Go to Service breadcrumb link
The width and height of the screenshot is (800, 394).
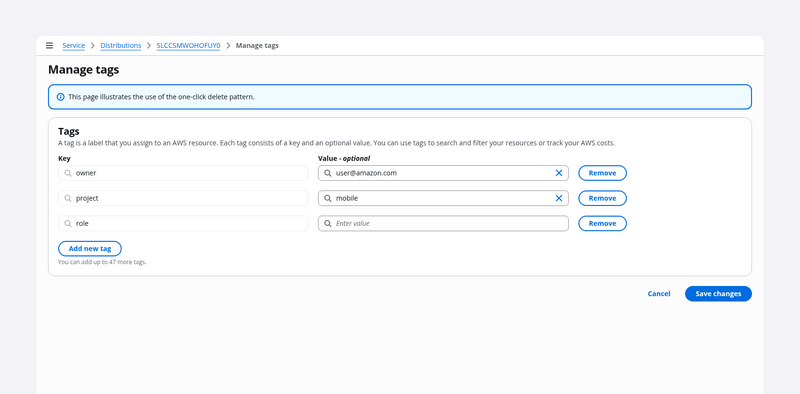coord(73,45)
